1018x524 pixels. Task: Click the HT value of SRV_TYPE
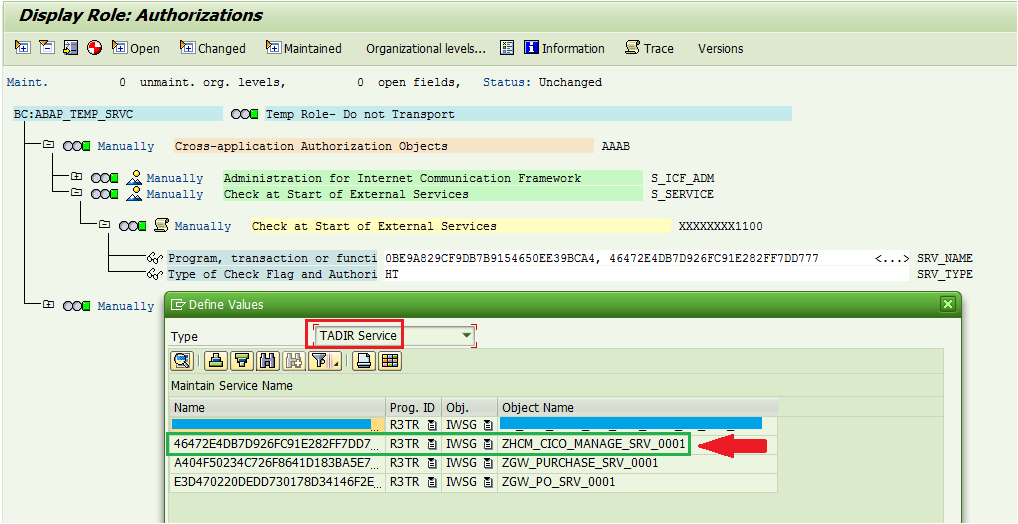coord(391,274)
